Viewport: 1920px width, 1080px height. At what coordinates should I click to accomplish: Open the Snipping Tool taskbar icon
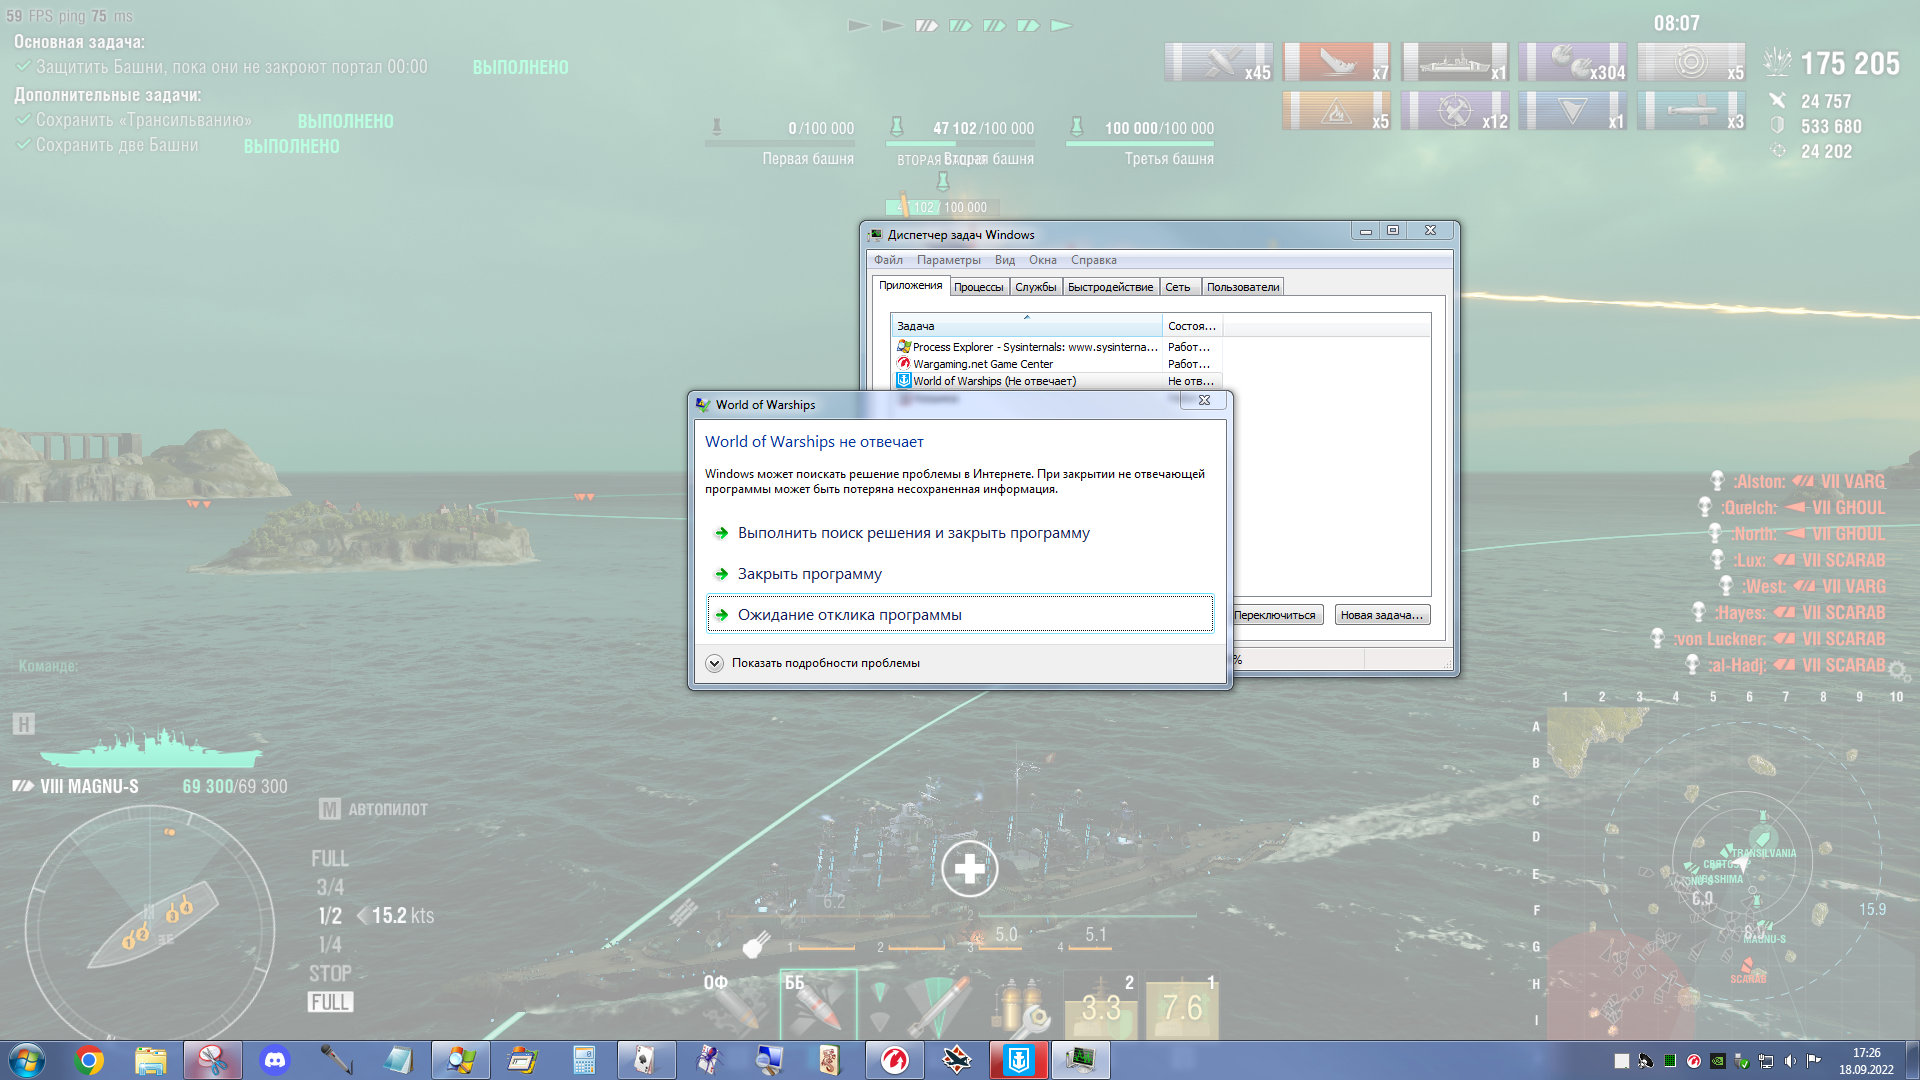[x=212, y=1060]
